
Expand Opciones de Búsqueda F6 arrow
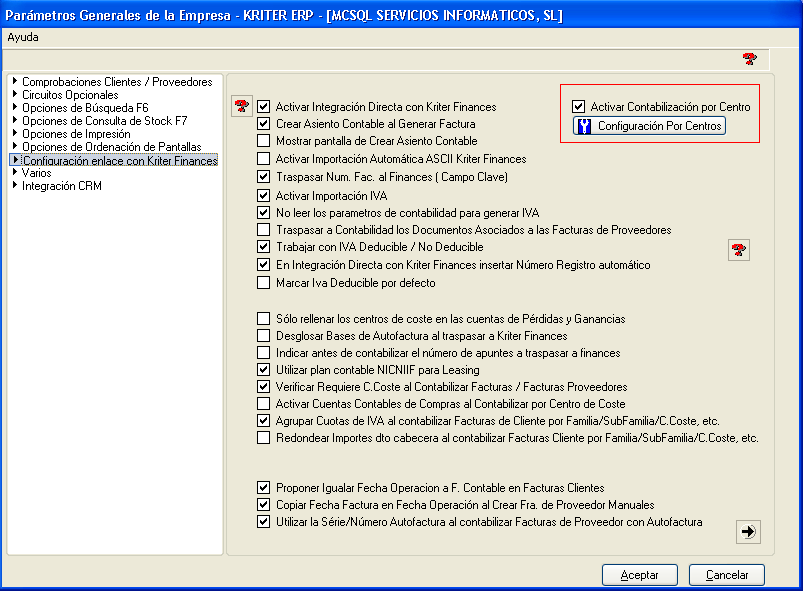coord(15,107)
